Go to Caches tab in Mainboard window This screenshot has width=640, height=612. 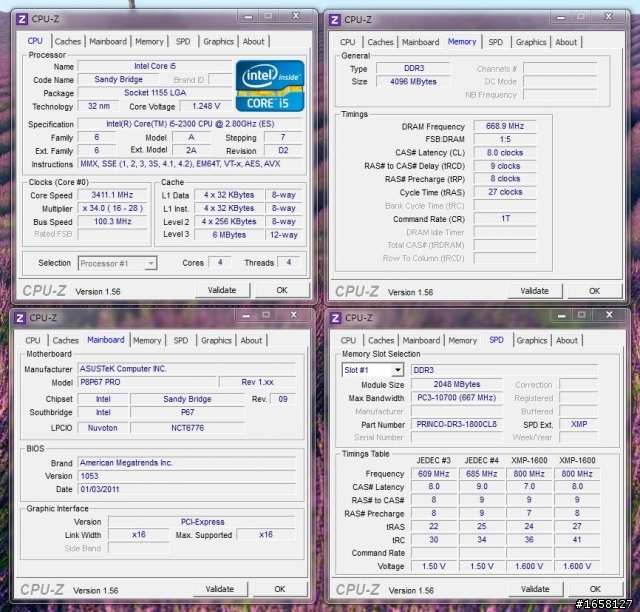[x=66, y=340]
